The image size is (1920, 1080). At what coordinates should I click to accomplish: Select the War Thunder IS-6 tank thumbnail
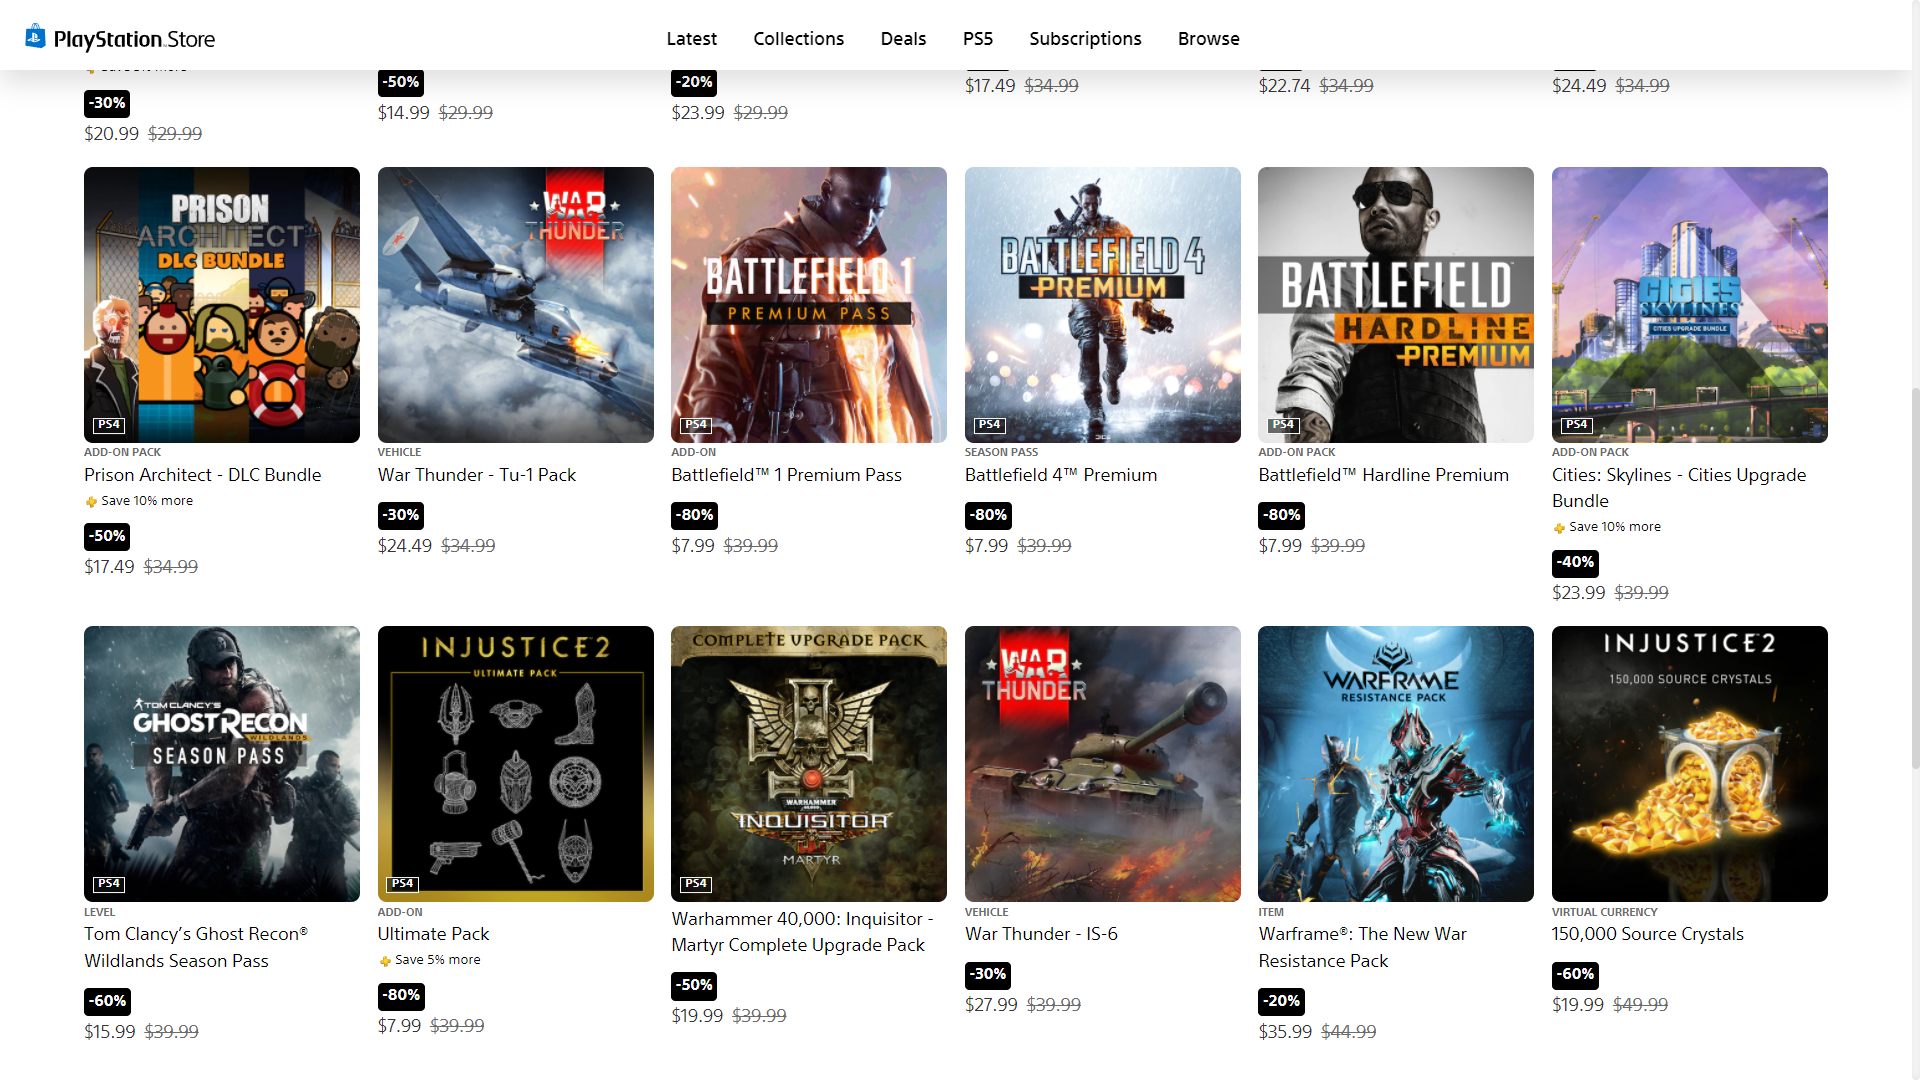[1102, 764]
